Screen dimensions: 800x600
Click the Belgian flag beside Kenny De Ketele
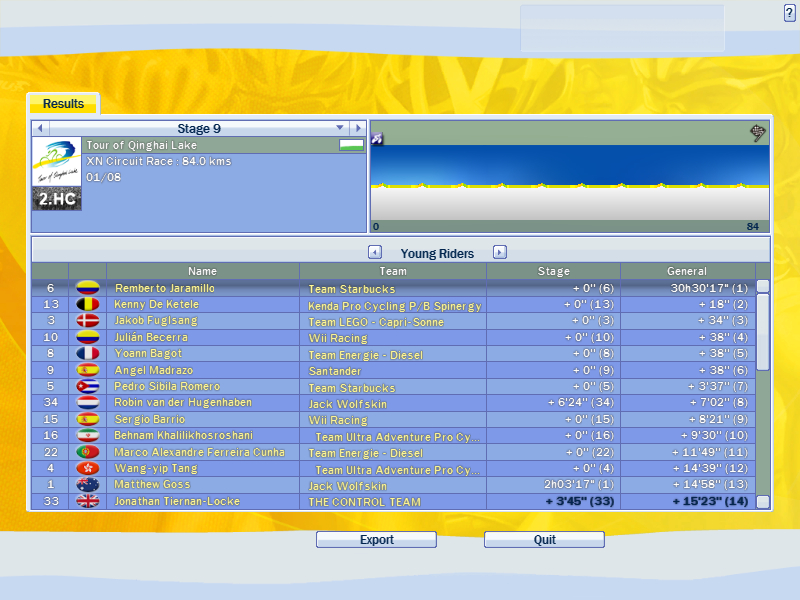point(88,305)
